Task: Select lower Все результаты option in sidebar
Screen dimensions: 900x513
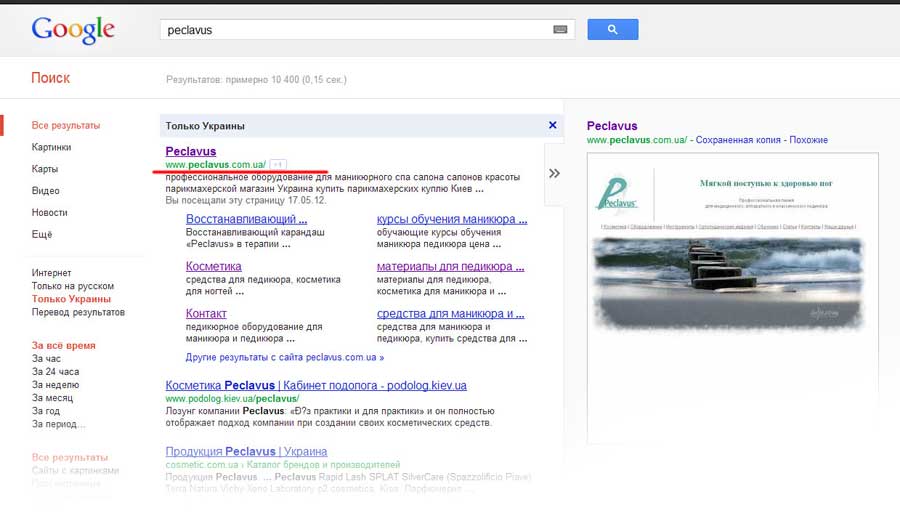Action: click(x=69, y=457)
